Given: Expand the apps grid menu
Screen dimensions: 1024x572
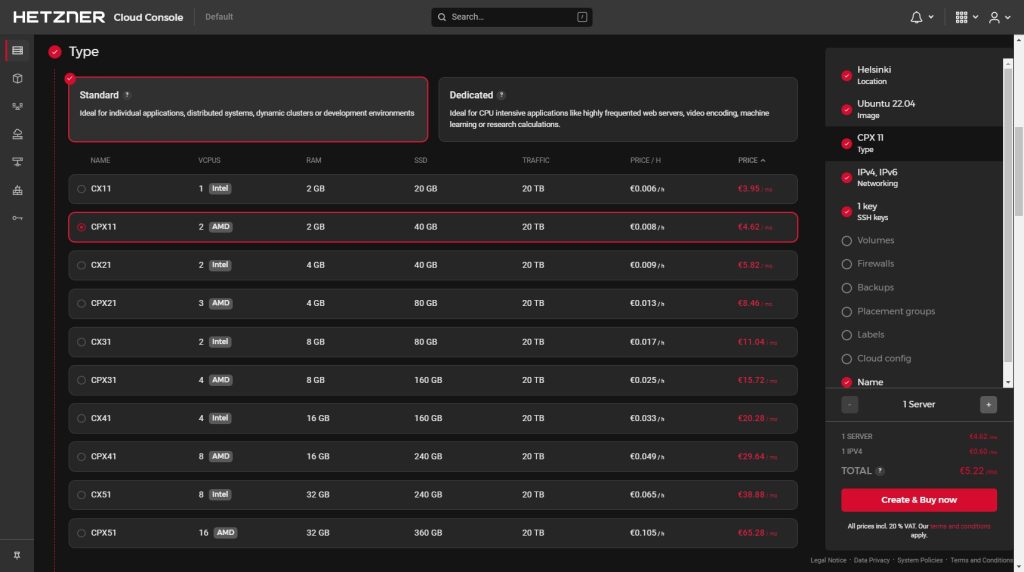Looking at the screenshot, I should (x=966, y=17).
